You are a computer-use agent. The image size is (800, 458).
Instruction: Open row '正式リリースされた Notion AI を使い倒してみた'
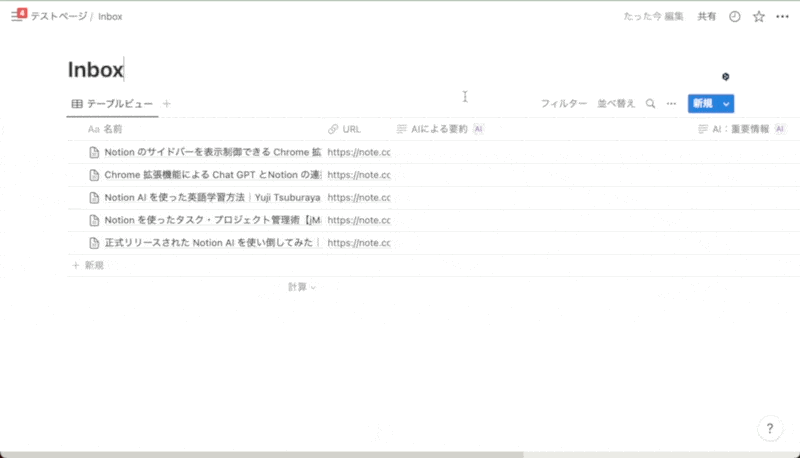point(213,243)
